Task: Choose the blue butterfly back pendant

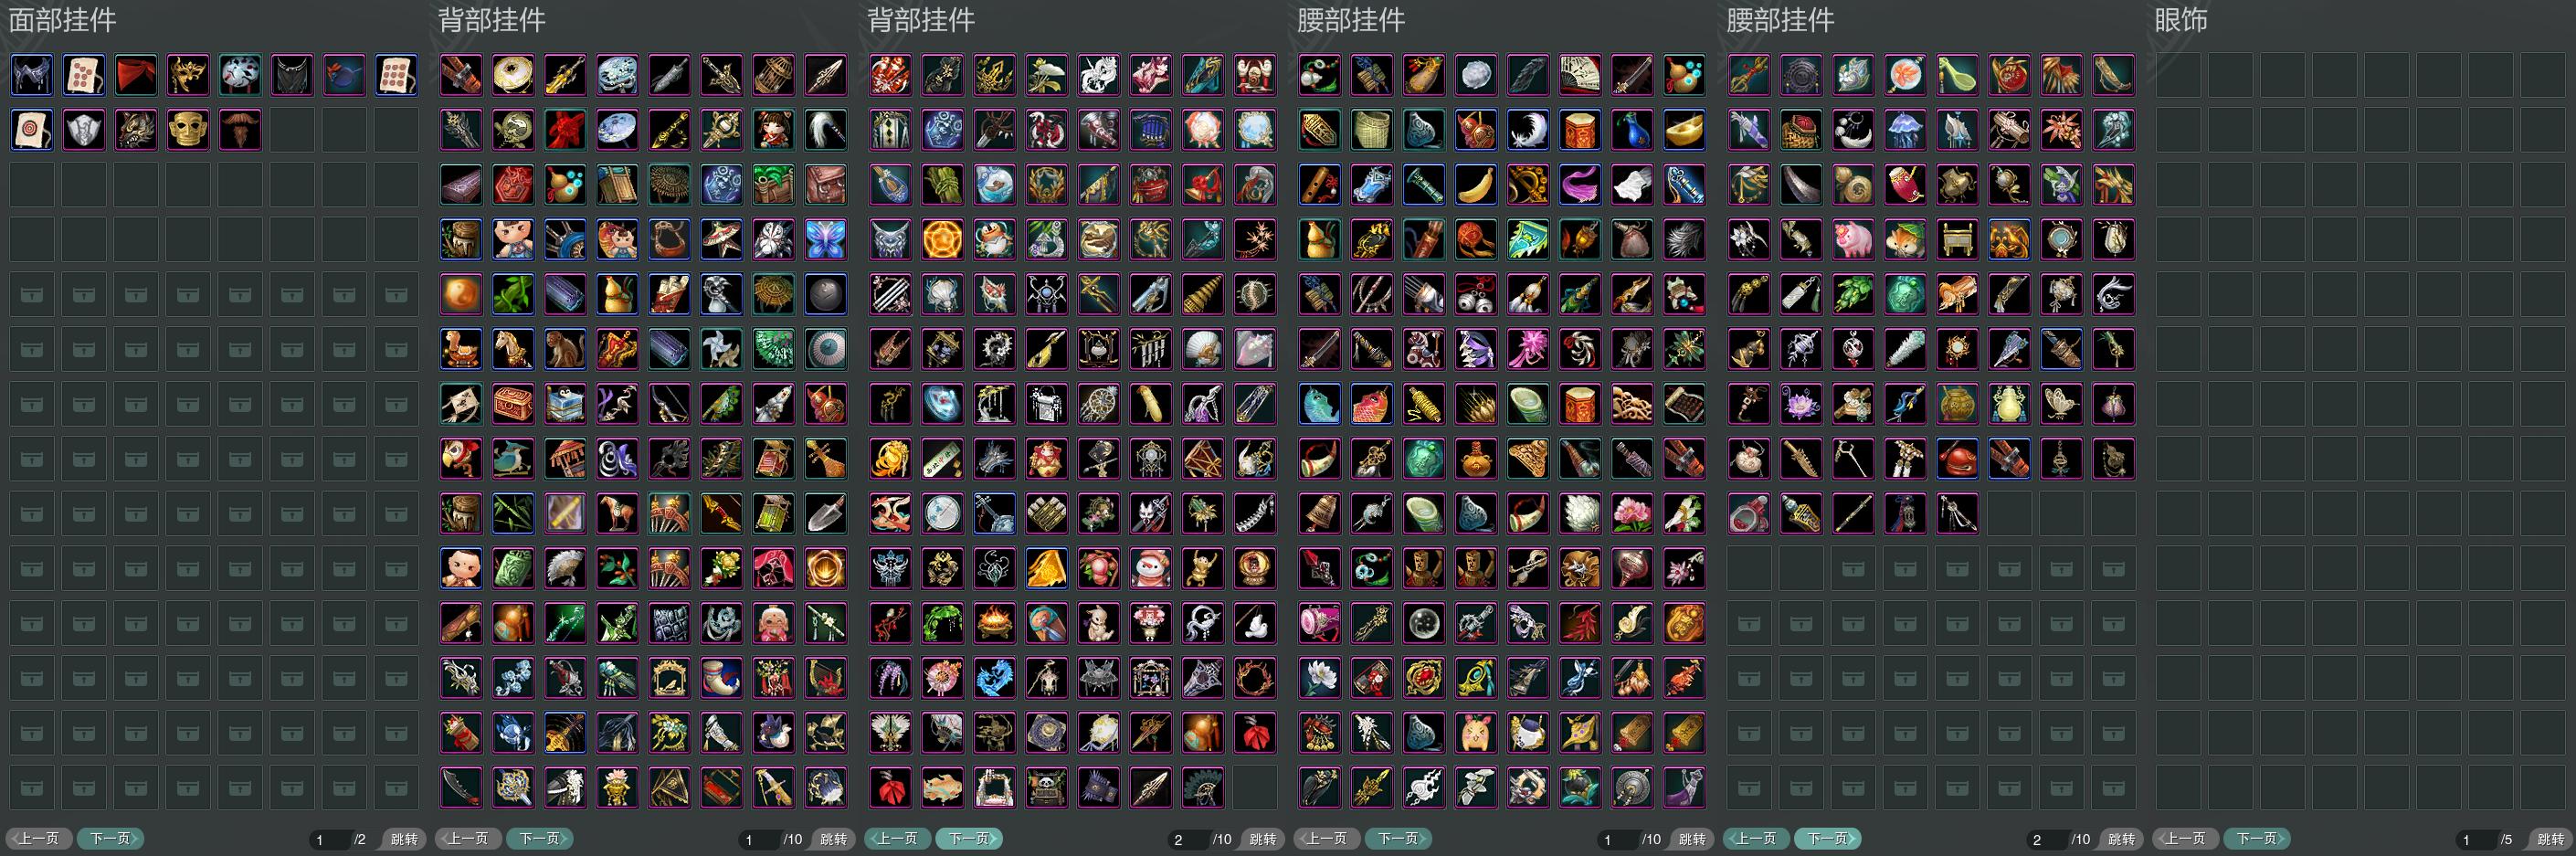Action: [826, 240]
